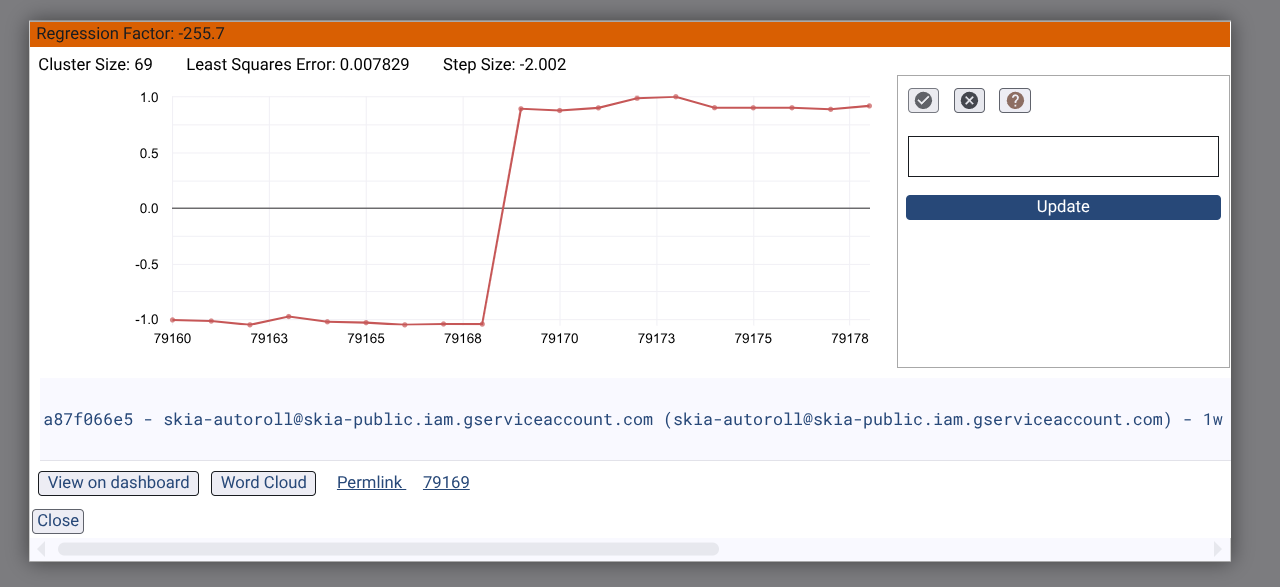This screenshot has height=587, width=1280.
Task: Click y-axis label 0.5 on chart
Action: (149, 153)
